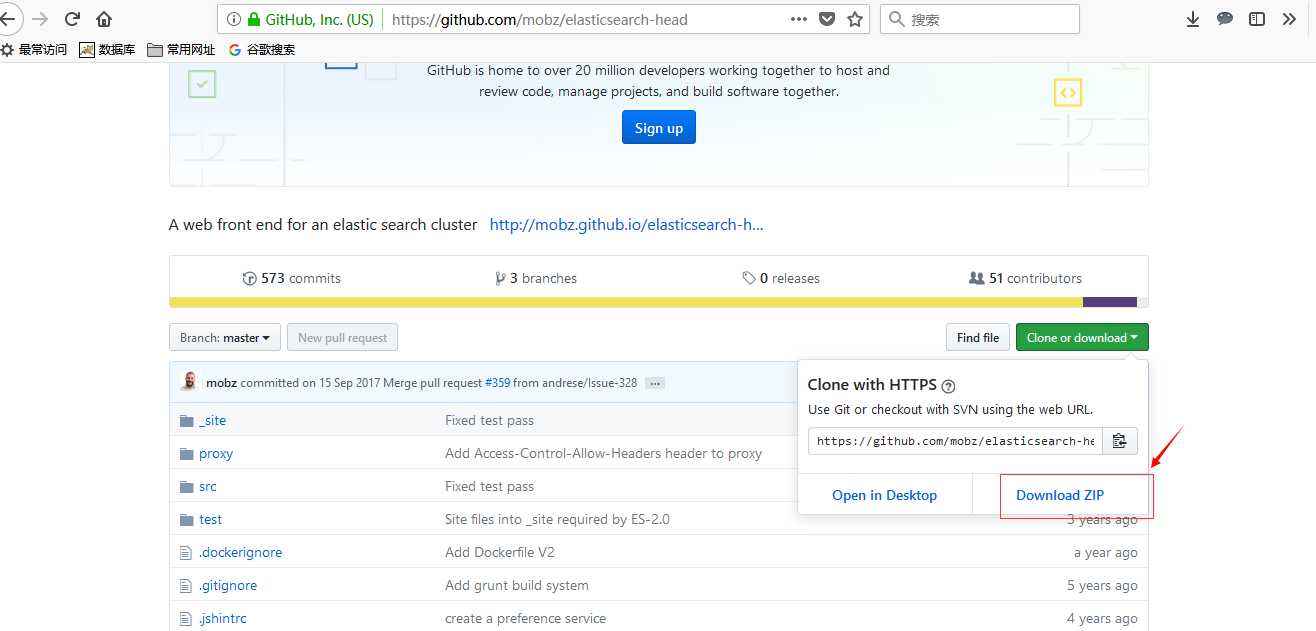
Task: Go to the browser home page
Action: tap(104, 19)
